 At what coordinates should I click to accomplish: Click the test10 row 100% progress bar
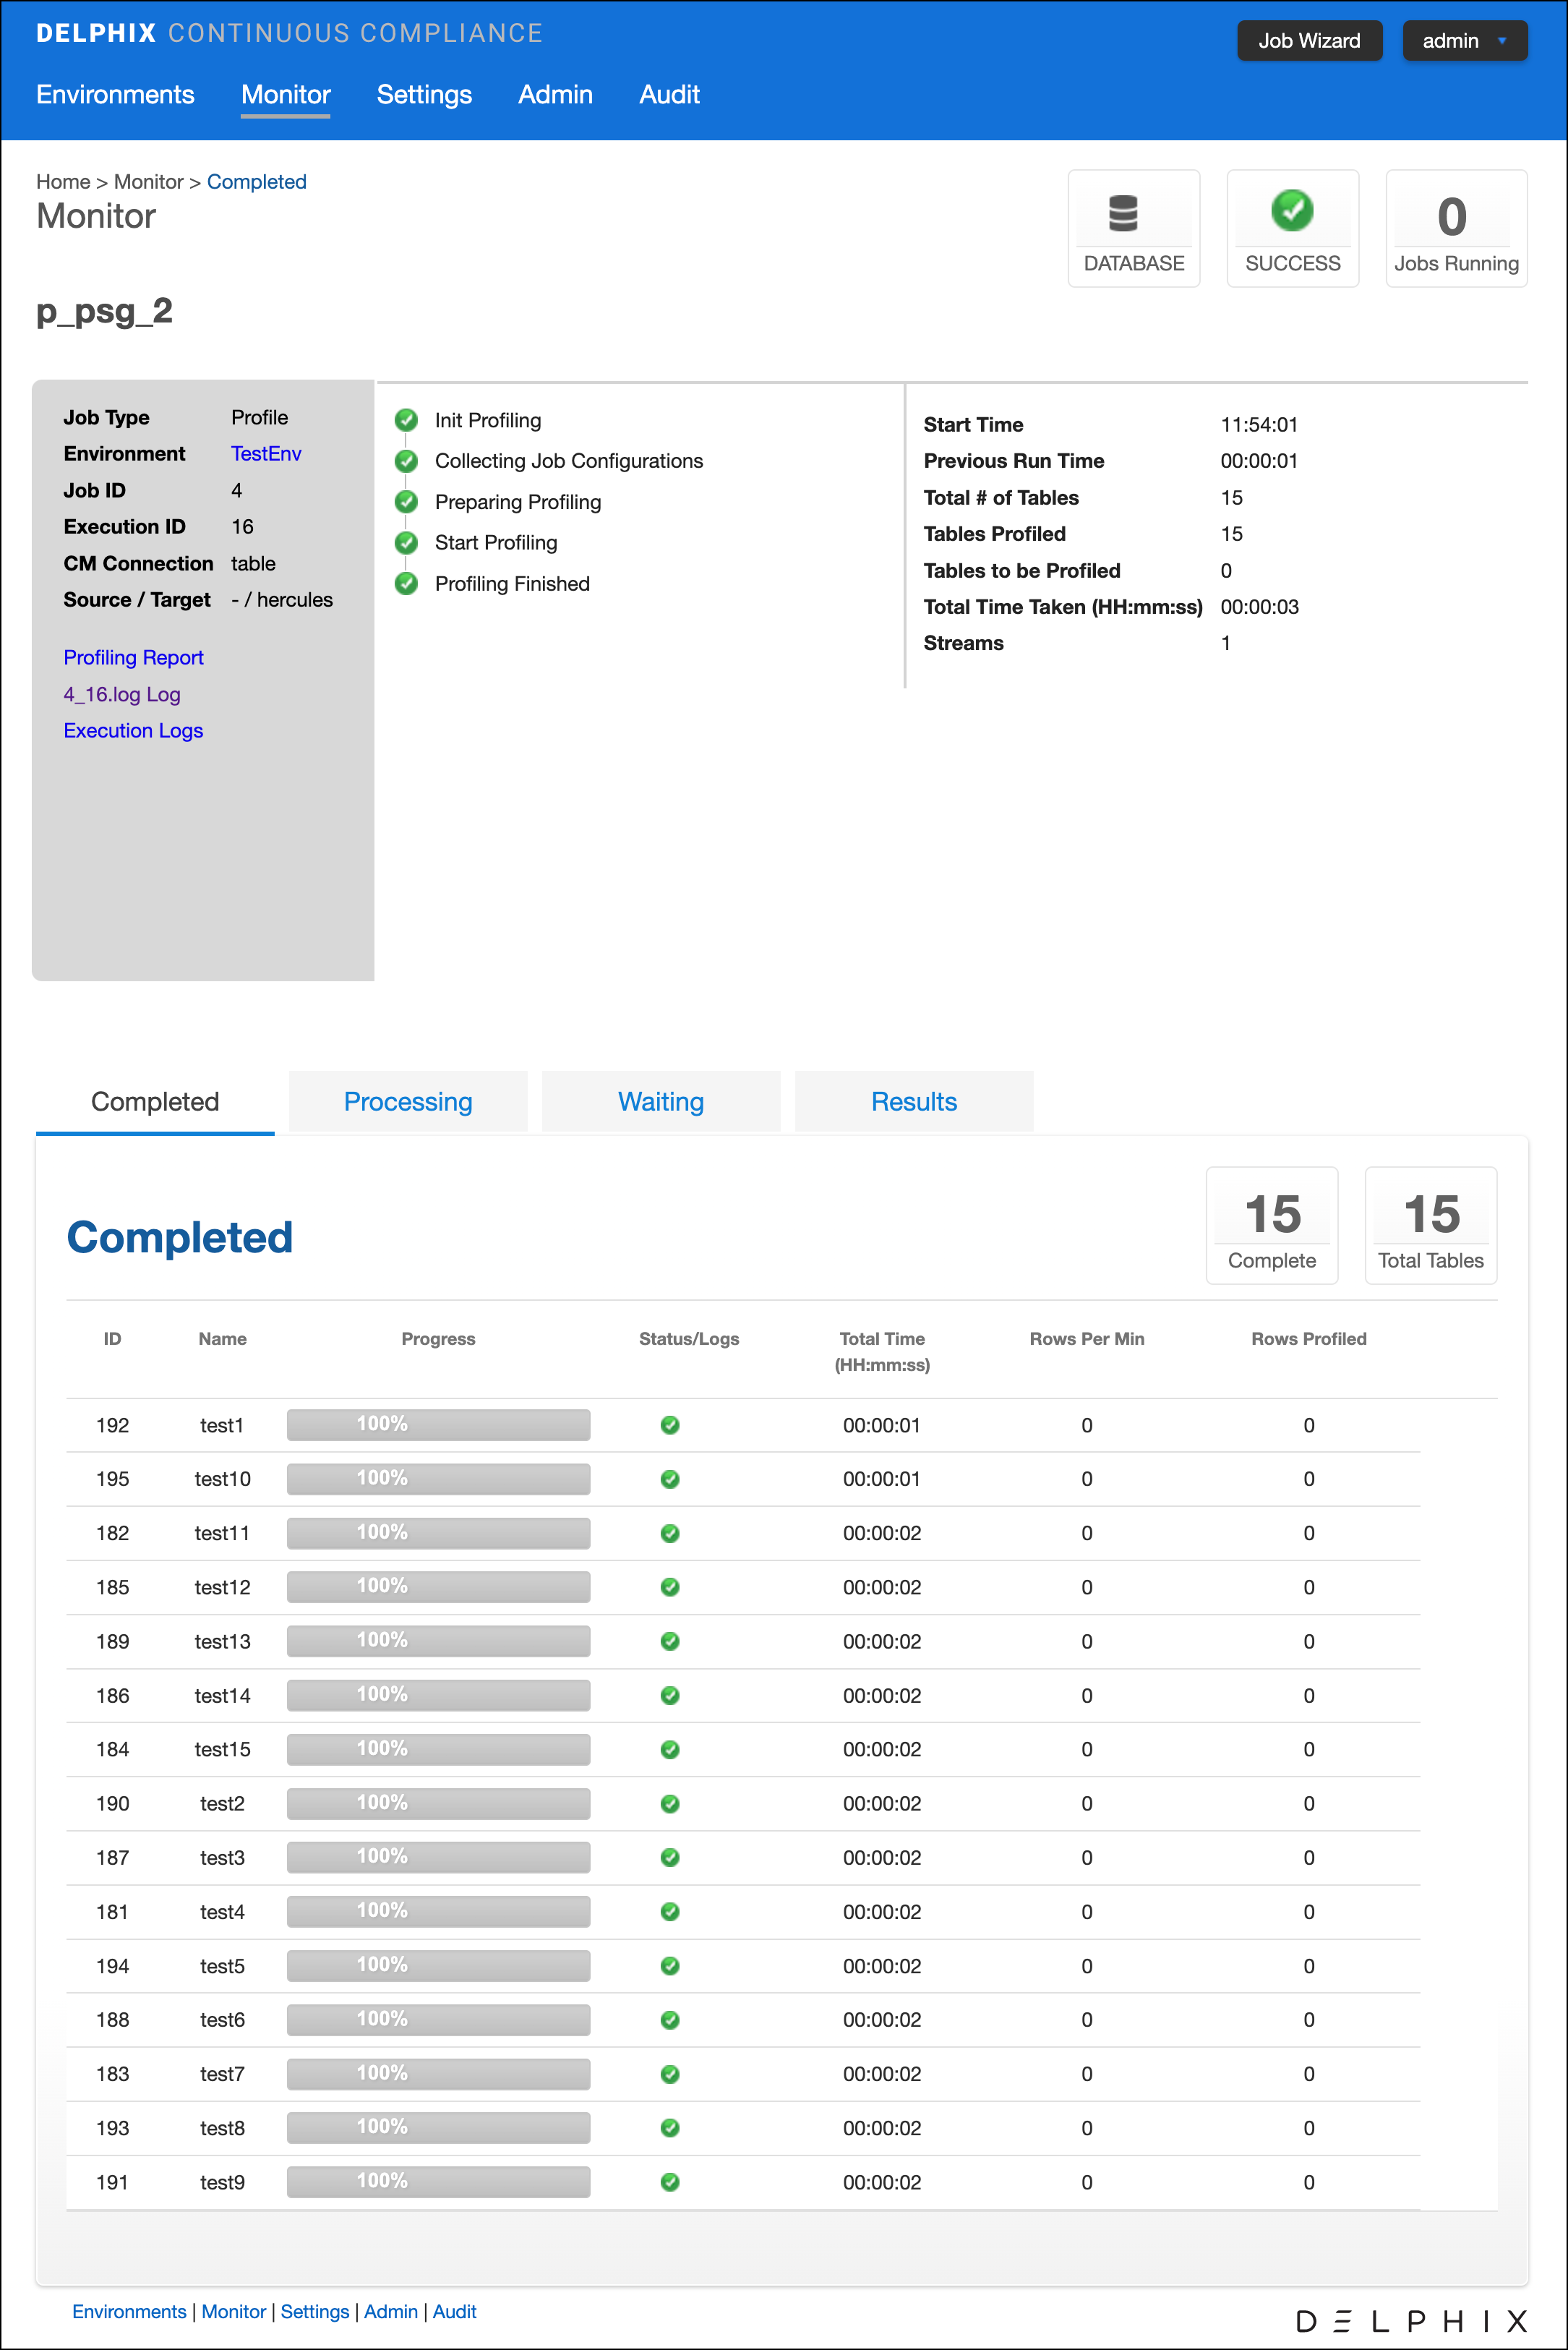(x=438, y=1479)
